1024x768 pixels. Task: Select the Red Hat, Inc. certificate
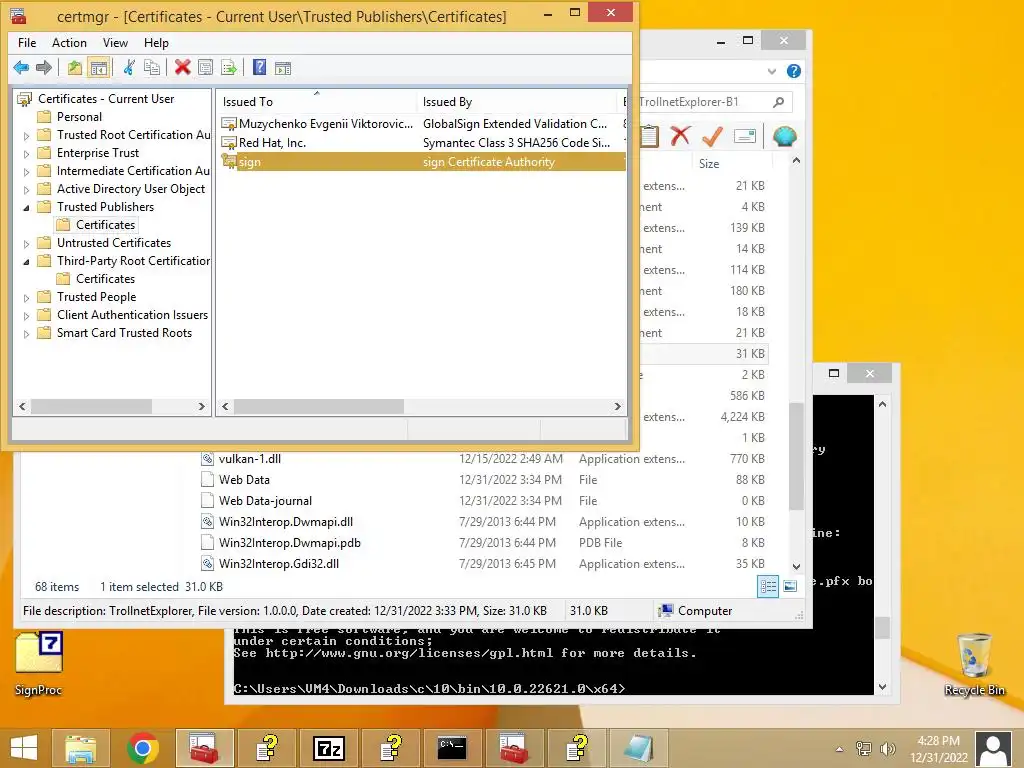[x=421, y=142]
